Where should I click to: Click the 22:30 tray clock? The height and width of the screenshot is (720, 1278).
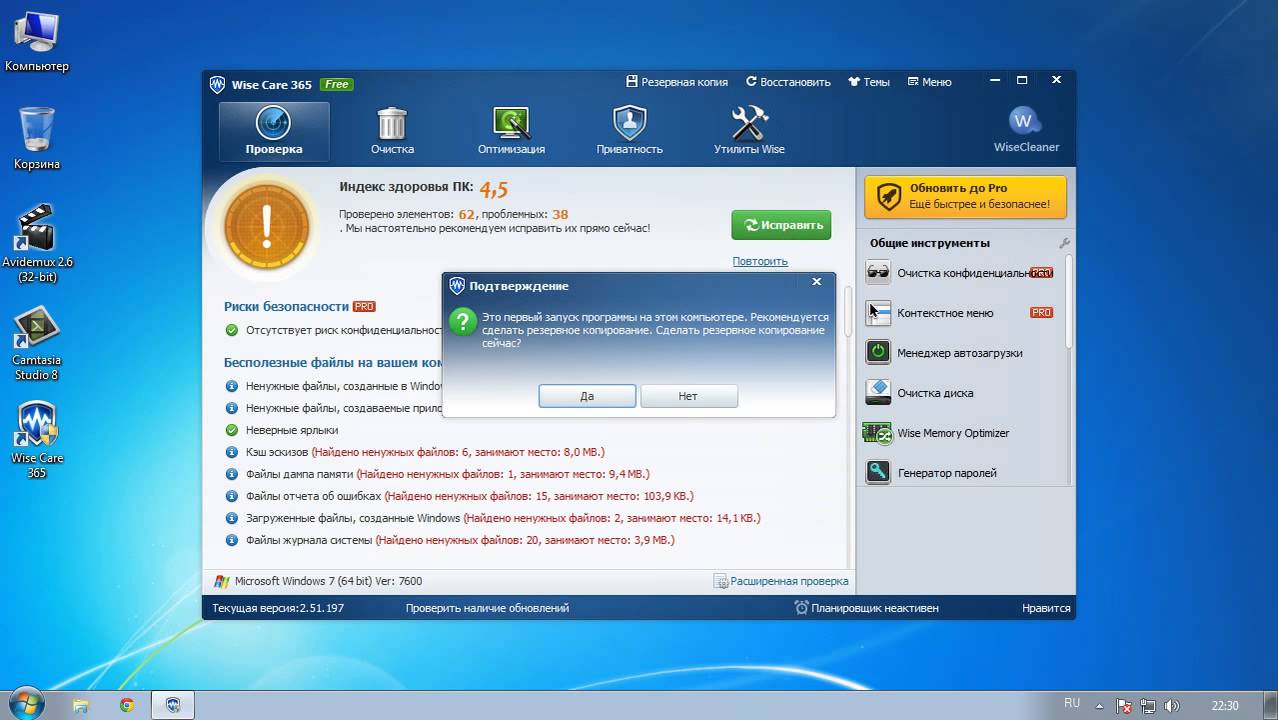1225,705
